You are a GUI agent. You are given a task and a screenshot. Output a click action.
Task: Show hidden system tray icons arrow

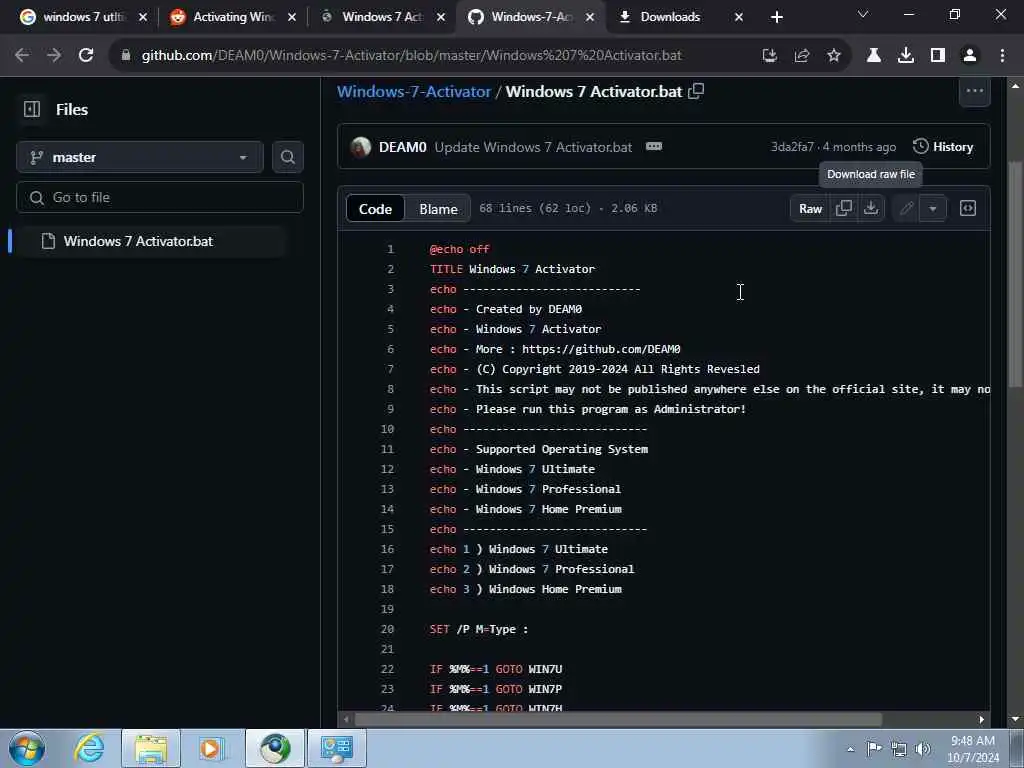click(850, 749)
